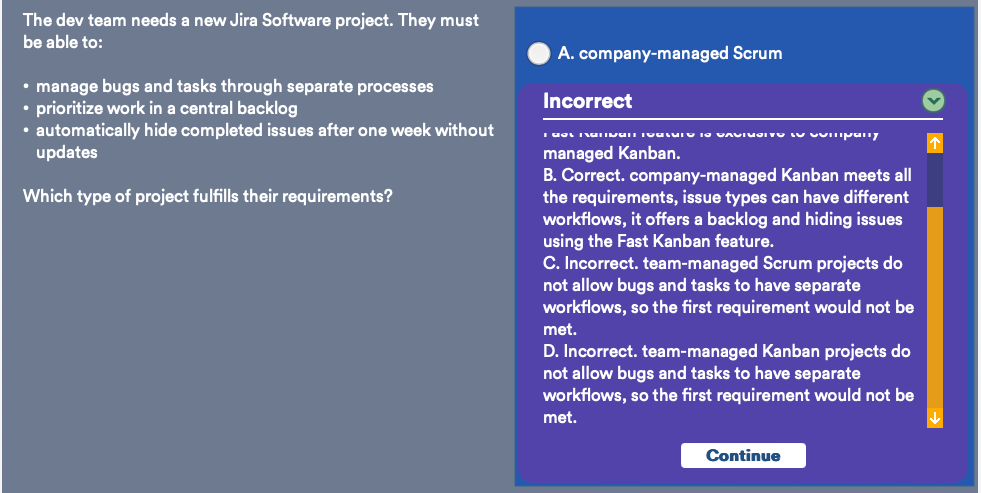Click the white divider line under 'Incorrect'

(743, 118)
